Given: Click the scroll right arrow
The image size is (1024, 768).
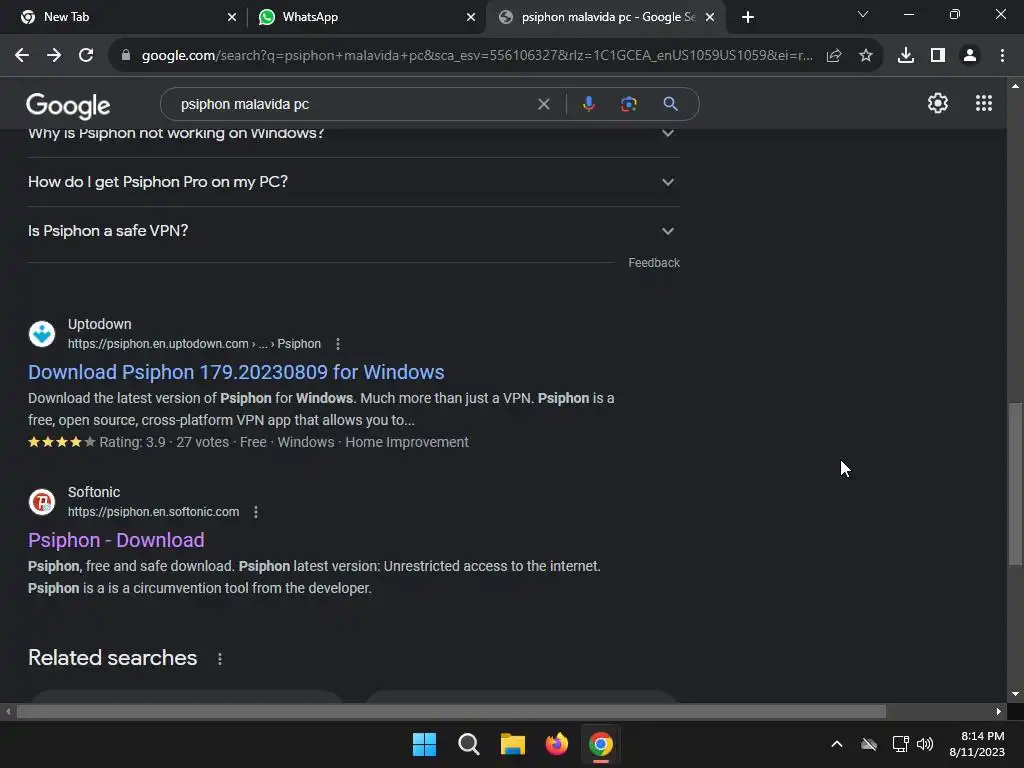Looking at the screenshot, I should pos(999,711).
